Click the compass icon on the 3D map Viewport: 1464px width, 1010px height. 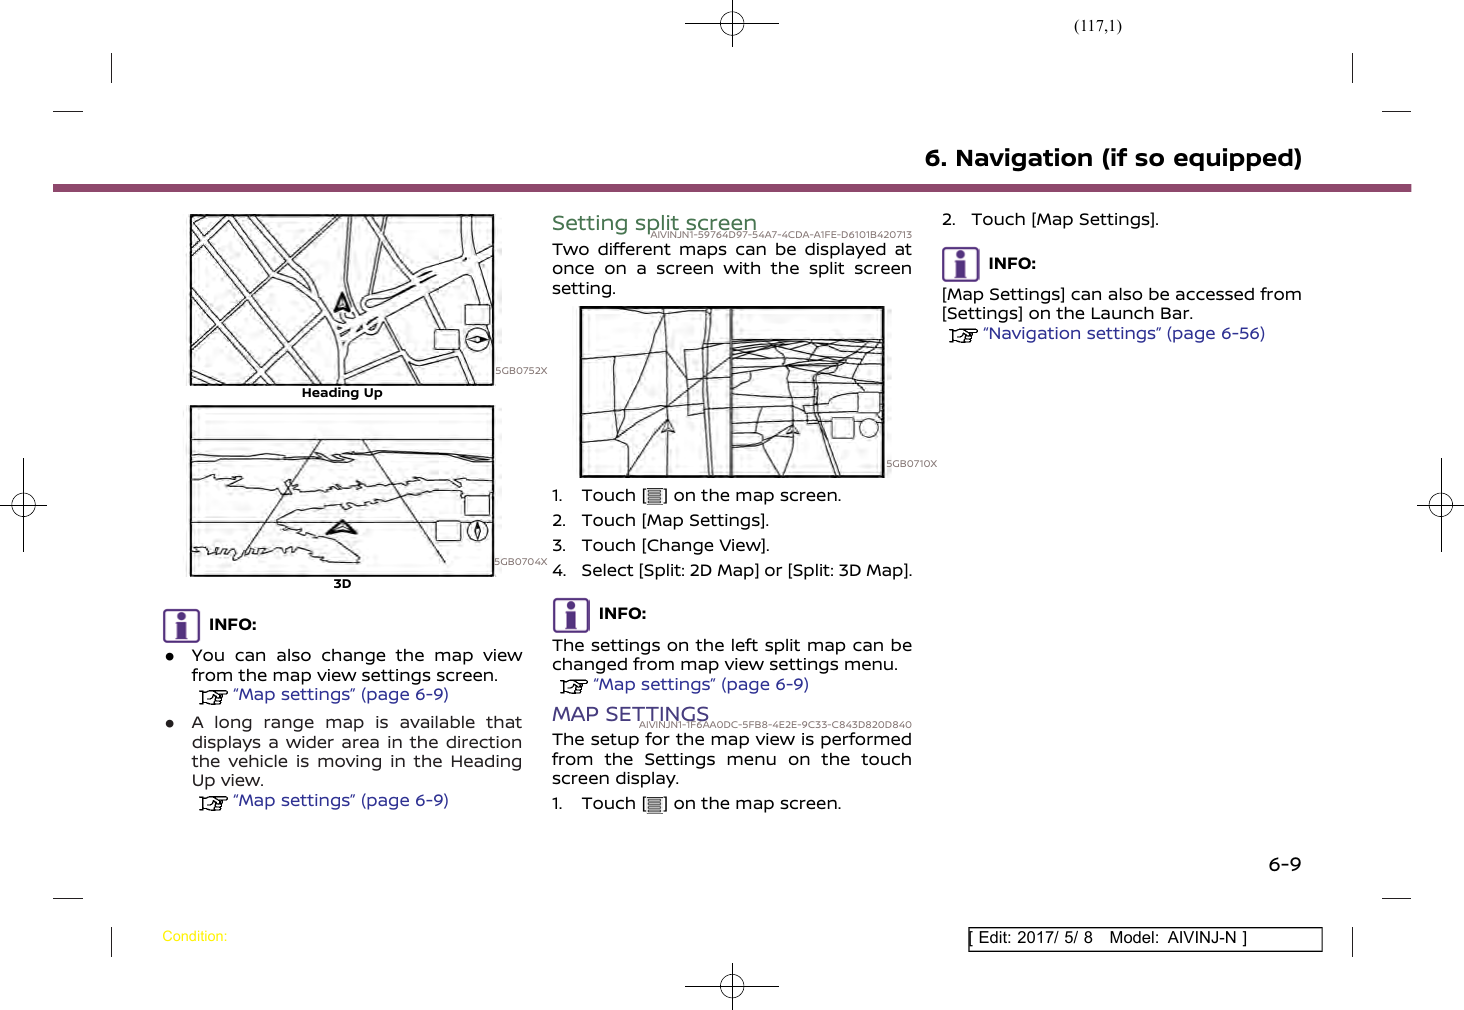(478, 530)
